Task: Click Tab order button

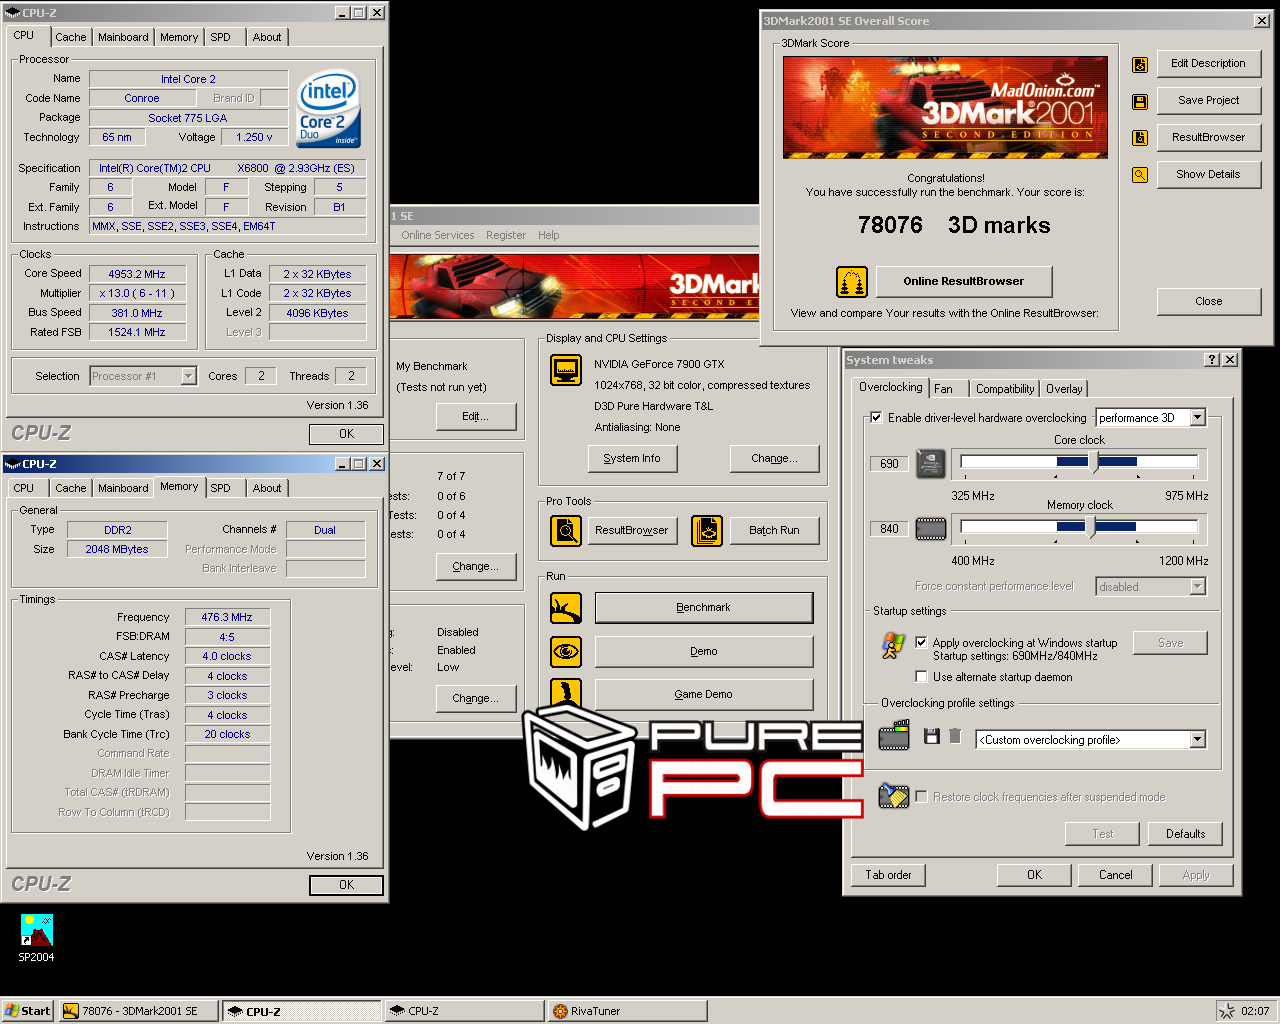Action: 889,875
